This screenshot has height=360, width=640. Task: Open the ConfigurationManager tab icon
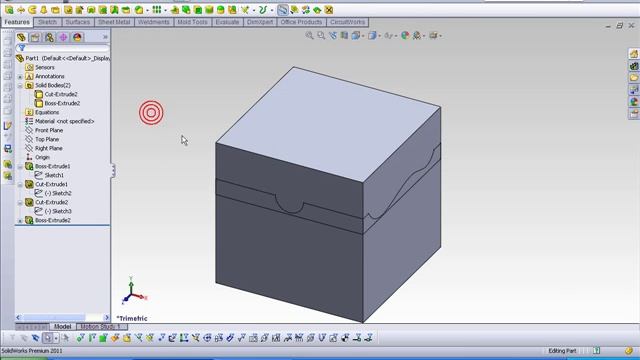coord(49,37)
